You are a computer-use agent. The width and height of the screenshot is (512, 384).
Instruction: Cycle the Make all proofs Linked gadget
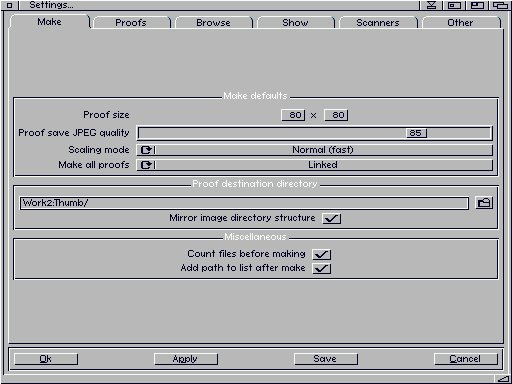(x=315, y=165)
